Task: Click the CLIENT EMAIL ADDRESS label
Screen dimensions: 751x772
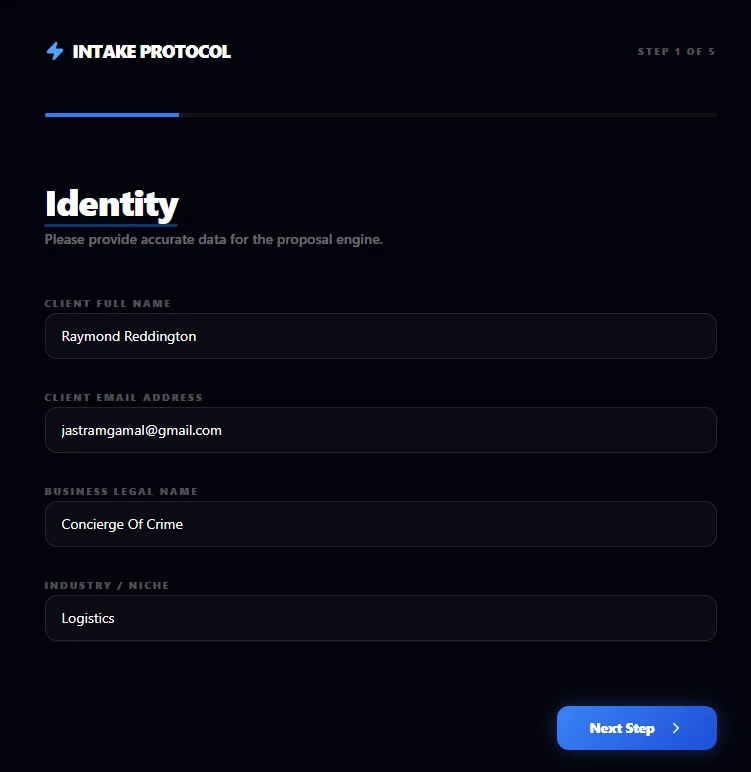Action: click(124, 397)
